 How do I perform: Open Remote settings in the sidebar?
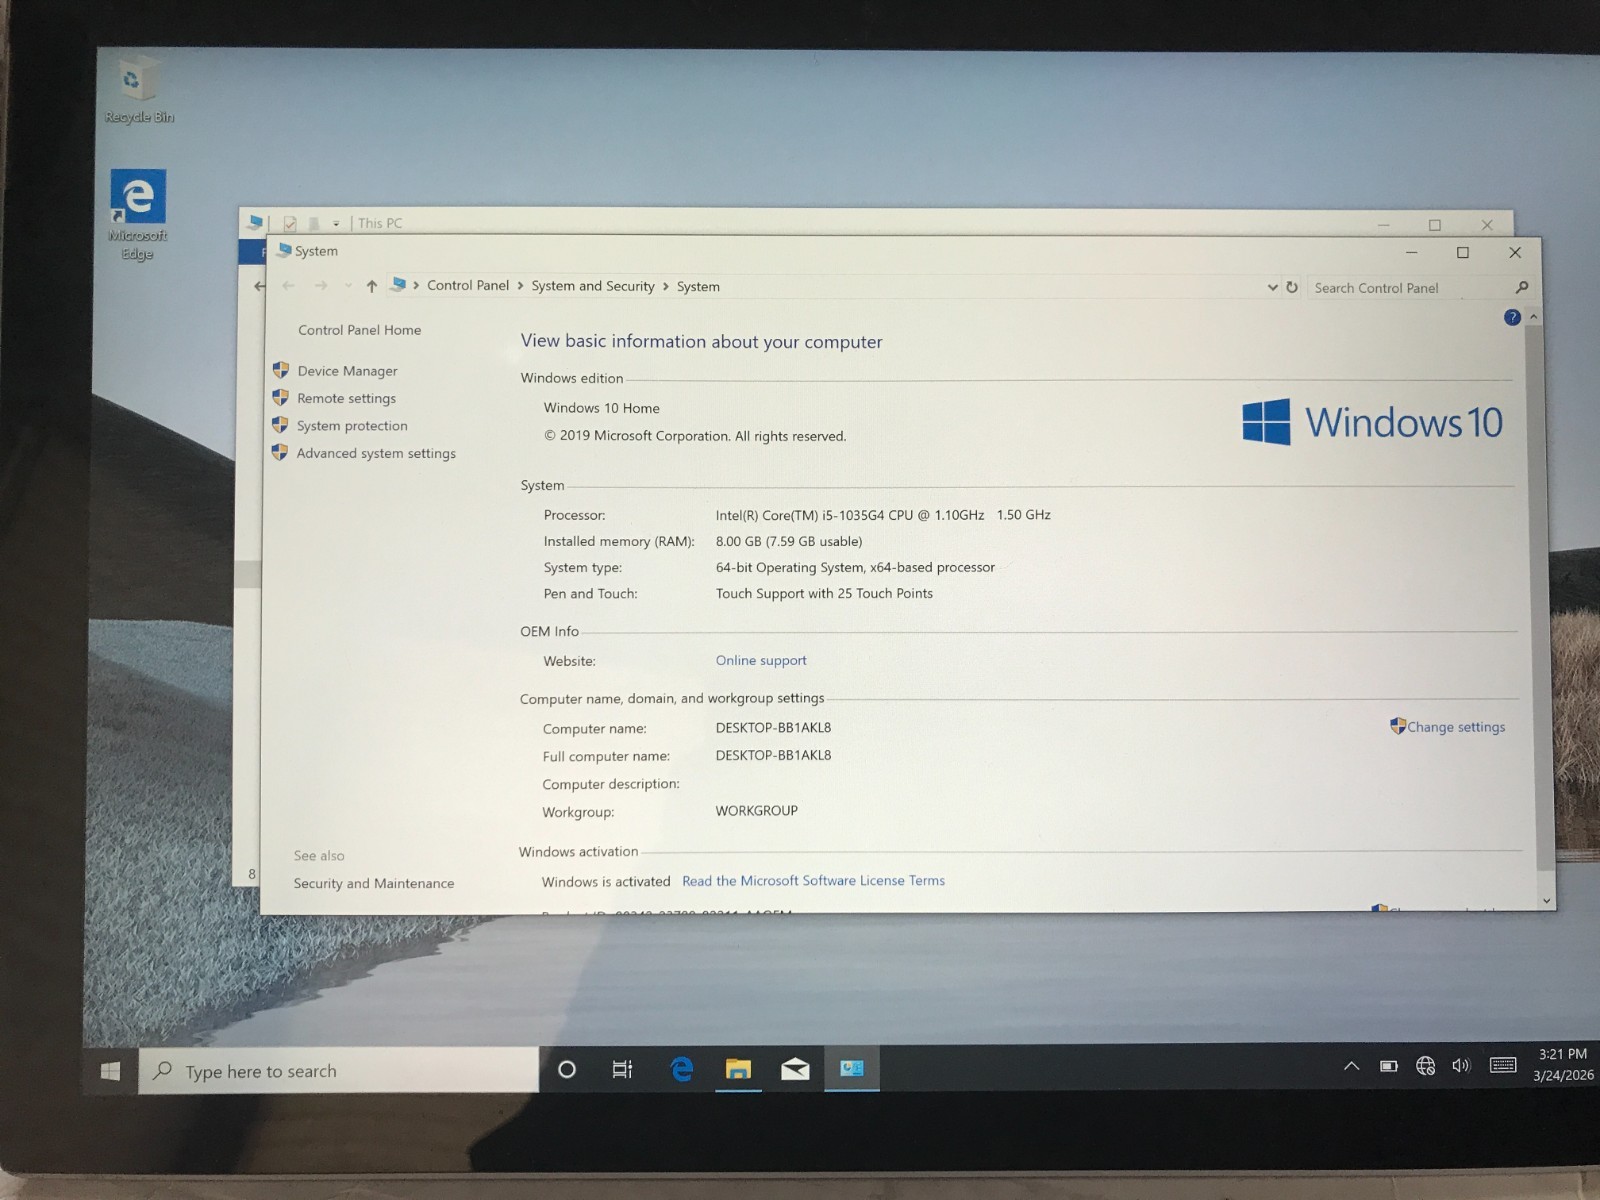point(346,398)
